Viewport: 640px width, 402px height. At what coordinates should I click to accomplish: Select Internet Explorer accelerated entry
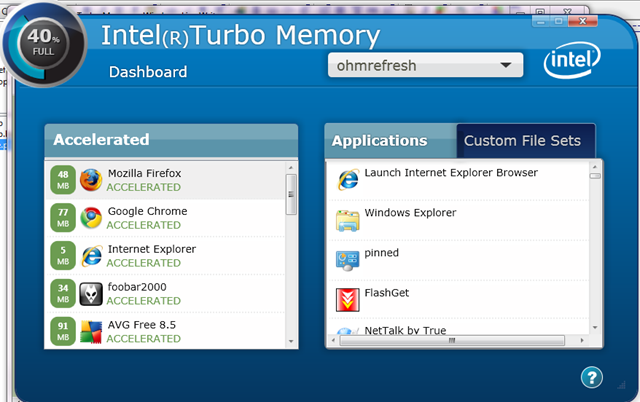pyautogui.click(x=165, y=256)
